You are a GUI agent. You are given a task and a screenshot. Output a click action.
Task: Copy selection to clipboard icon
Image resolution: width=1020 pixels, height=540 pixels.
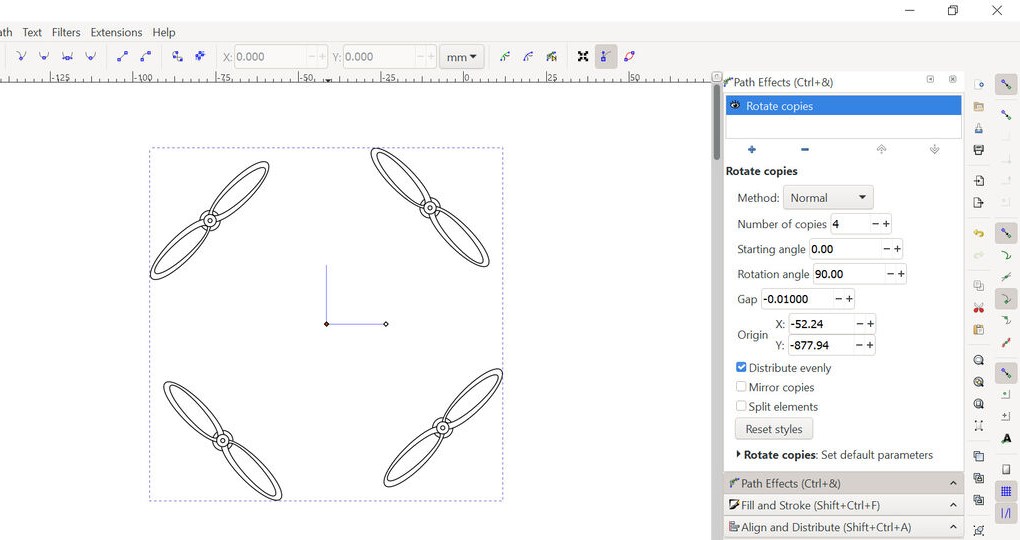[978, 286]
